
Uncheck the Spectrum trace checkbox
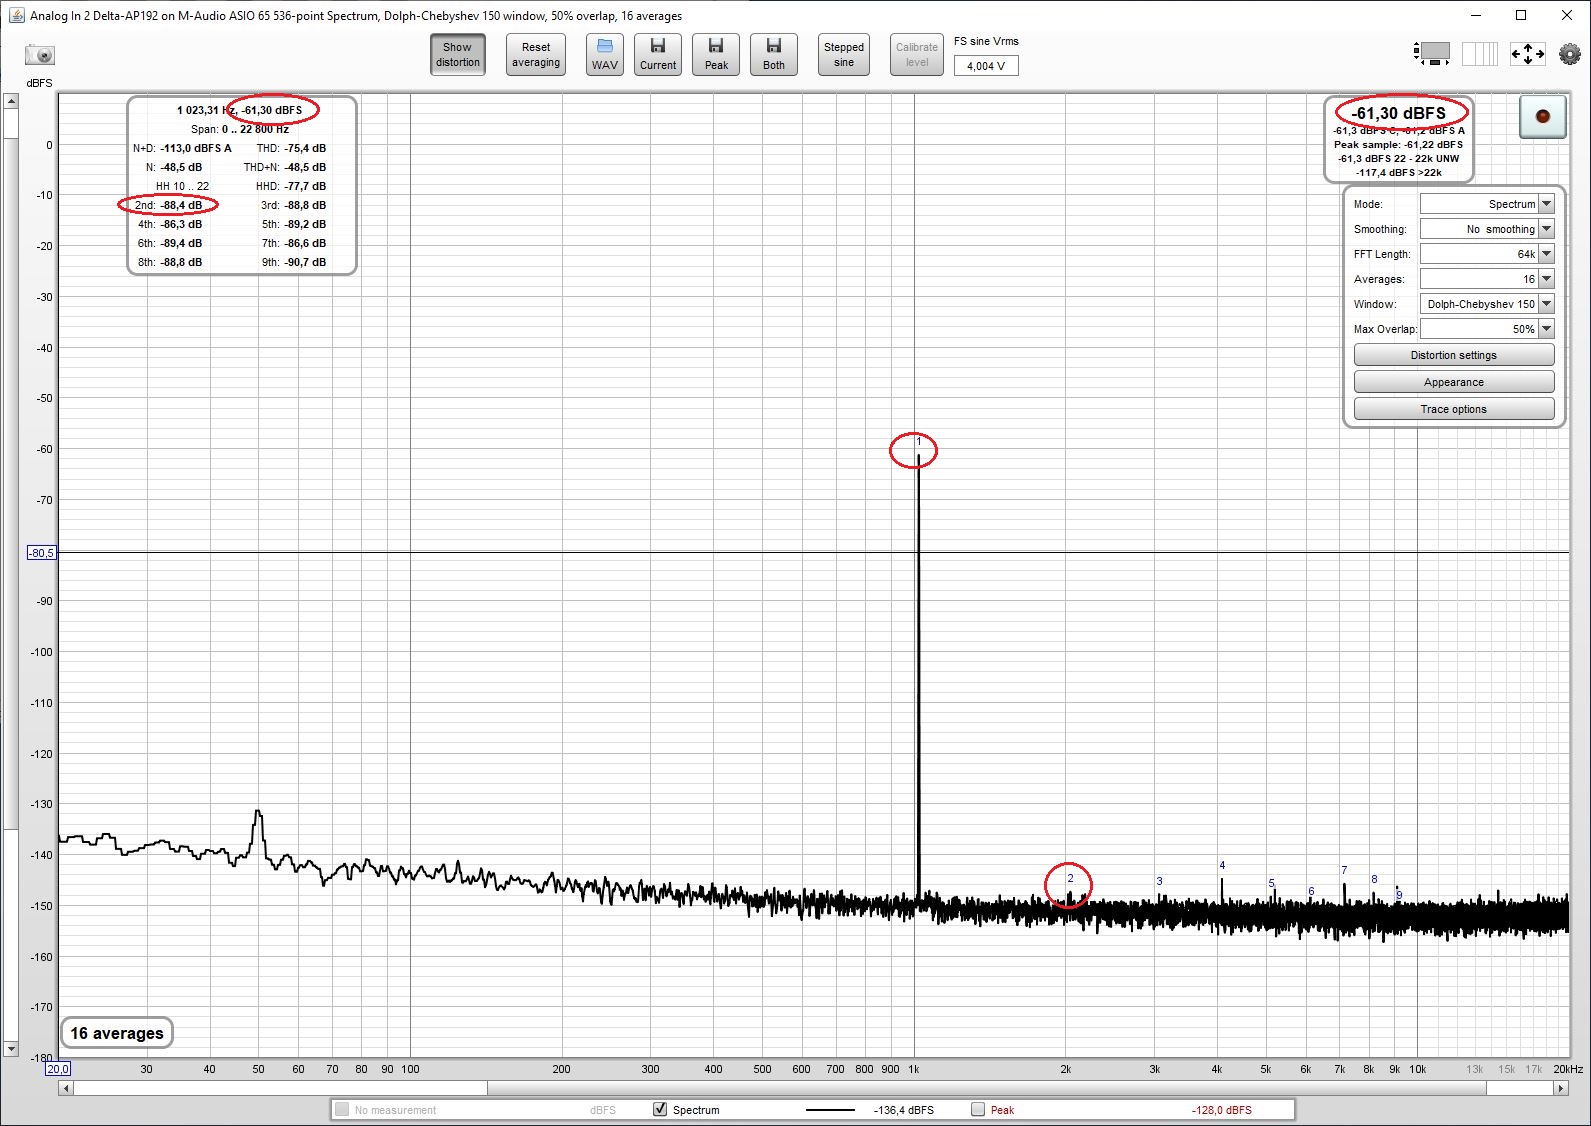(660, 1109)
